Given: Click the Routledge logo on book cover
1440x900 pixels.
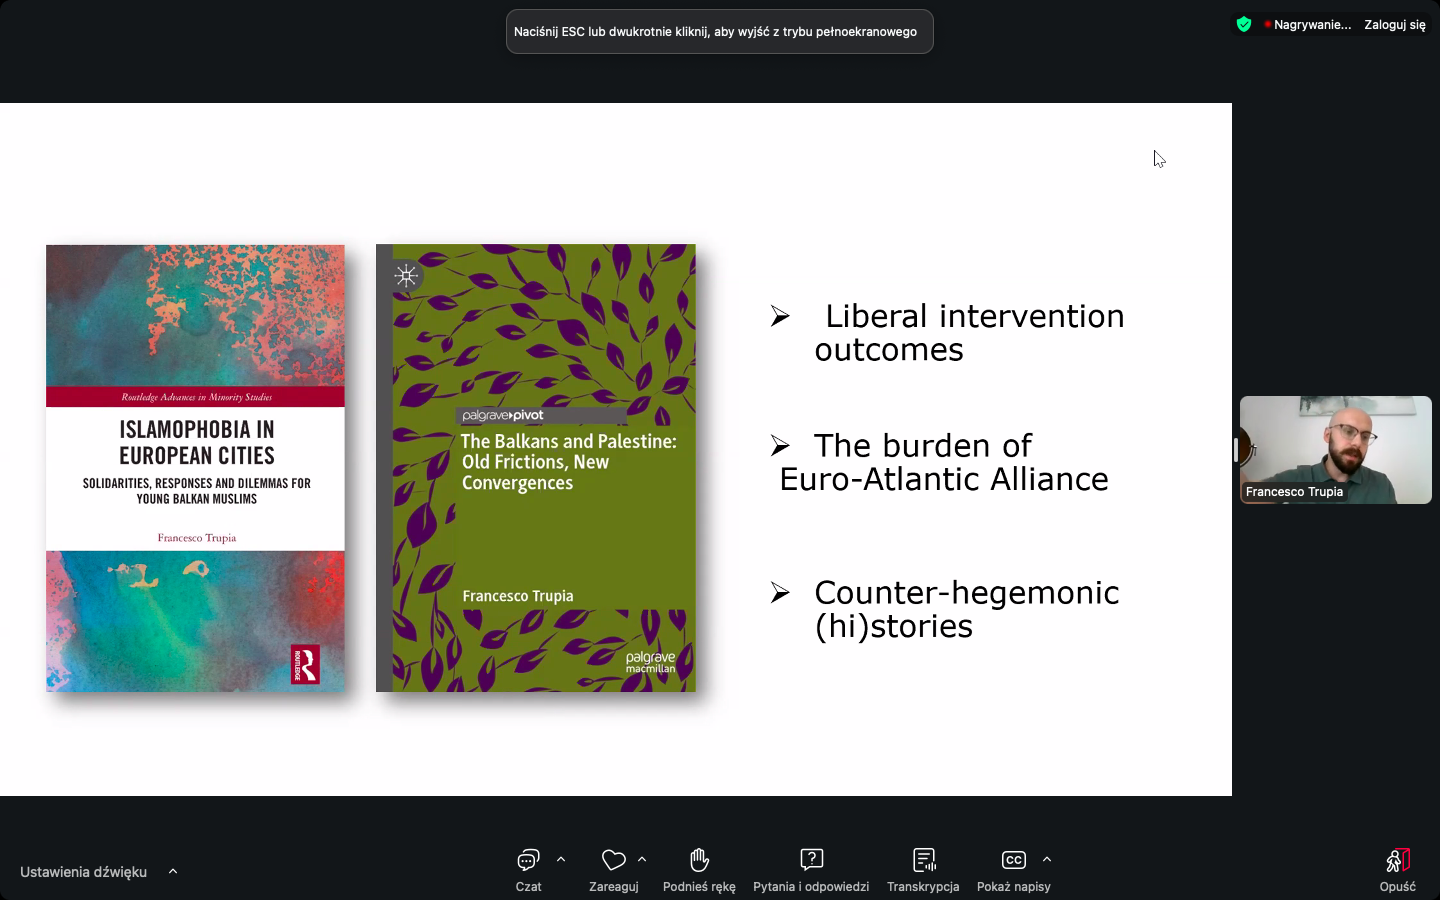Looking at the screenshot, I should pos(305,665).
